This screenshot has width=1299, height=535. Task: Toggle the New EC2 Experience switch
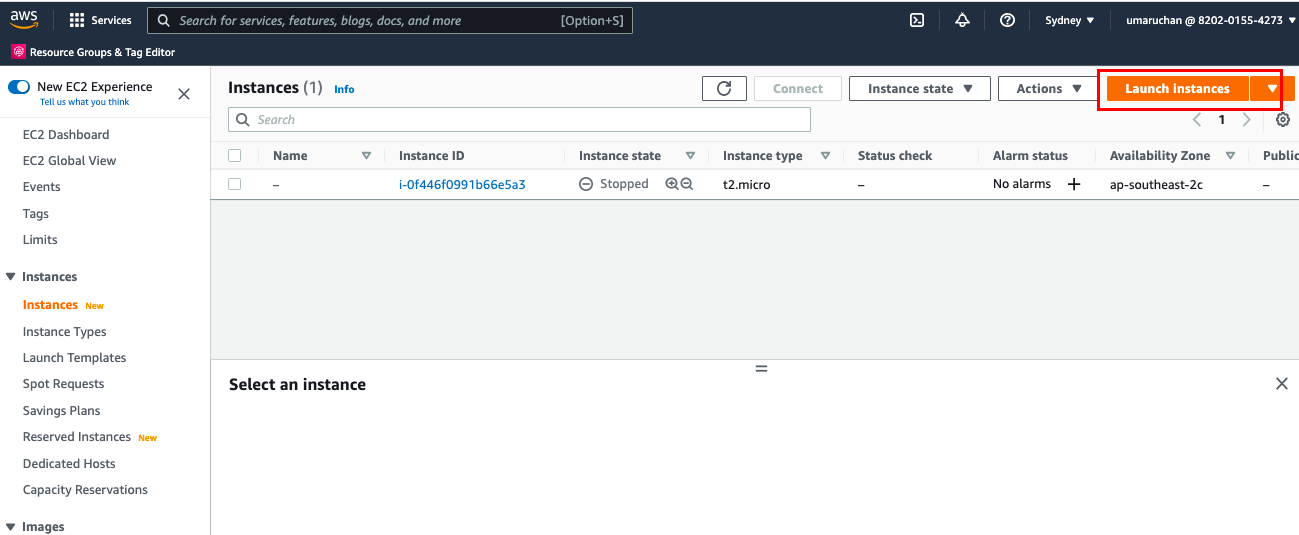(x=19, y=87)
